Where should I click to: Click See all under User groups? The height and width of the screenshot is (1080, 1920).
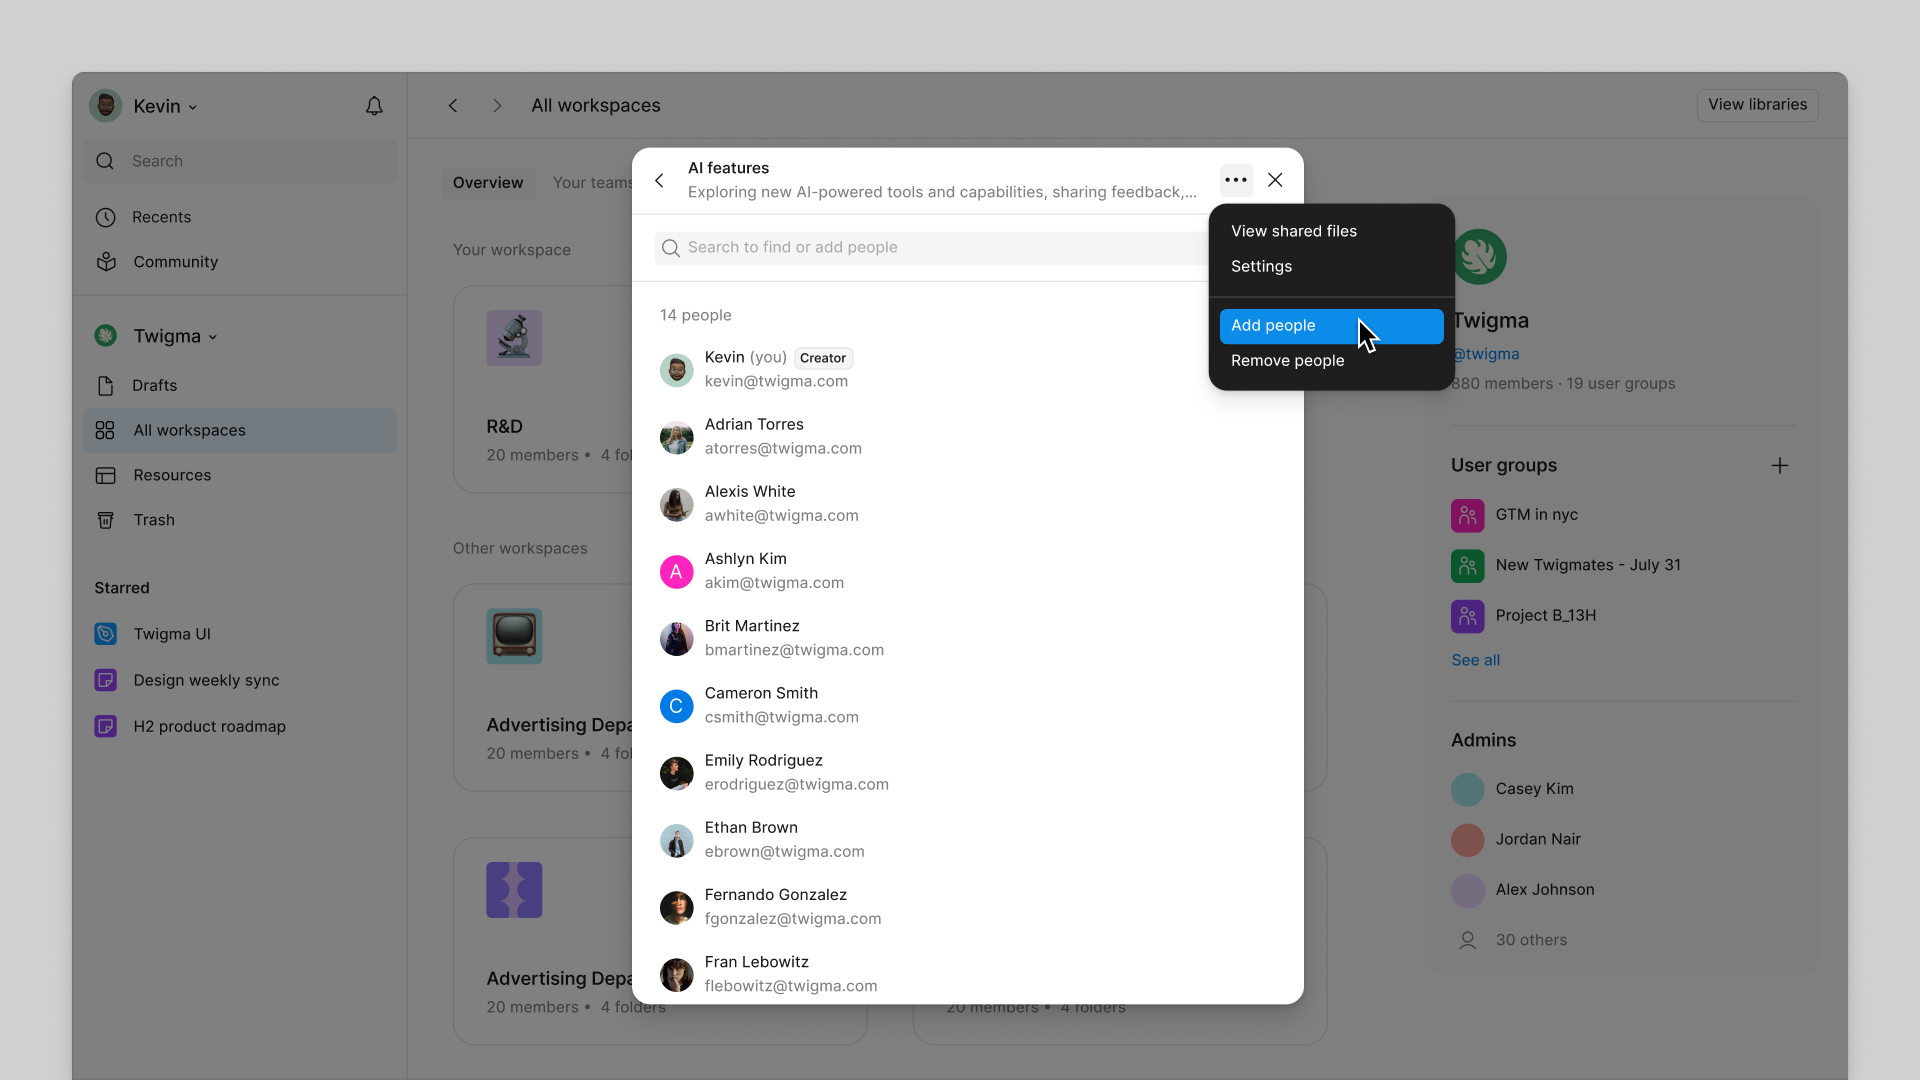[x=1475, y=659]
